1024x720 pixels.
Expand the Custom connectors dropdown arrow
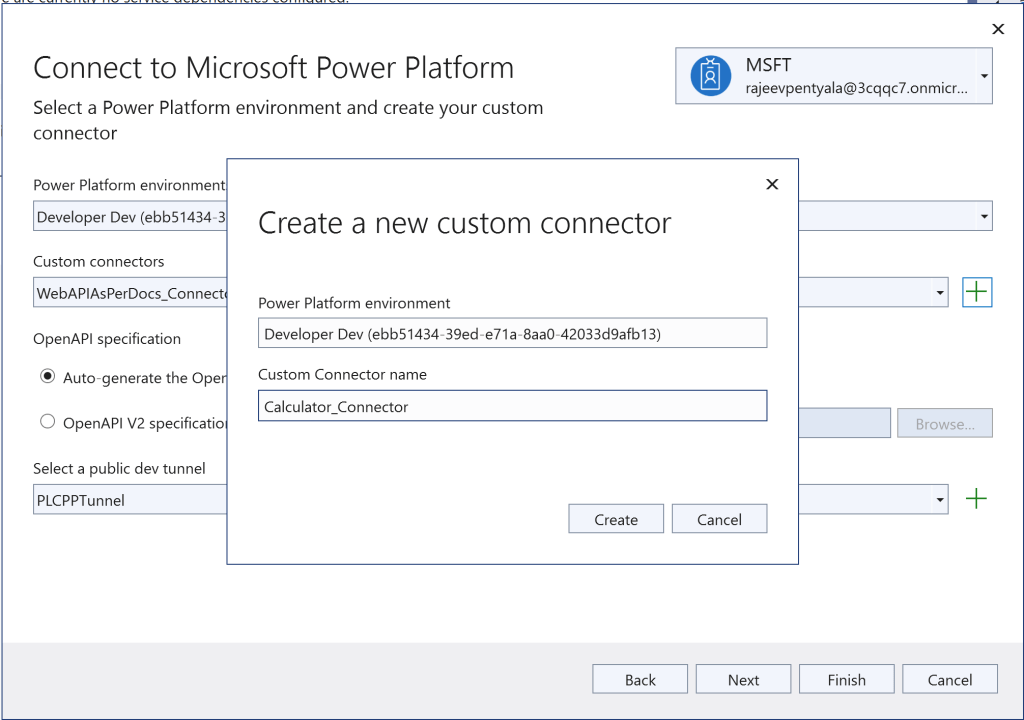940,293
